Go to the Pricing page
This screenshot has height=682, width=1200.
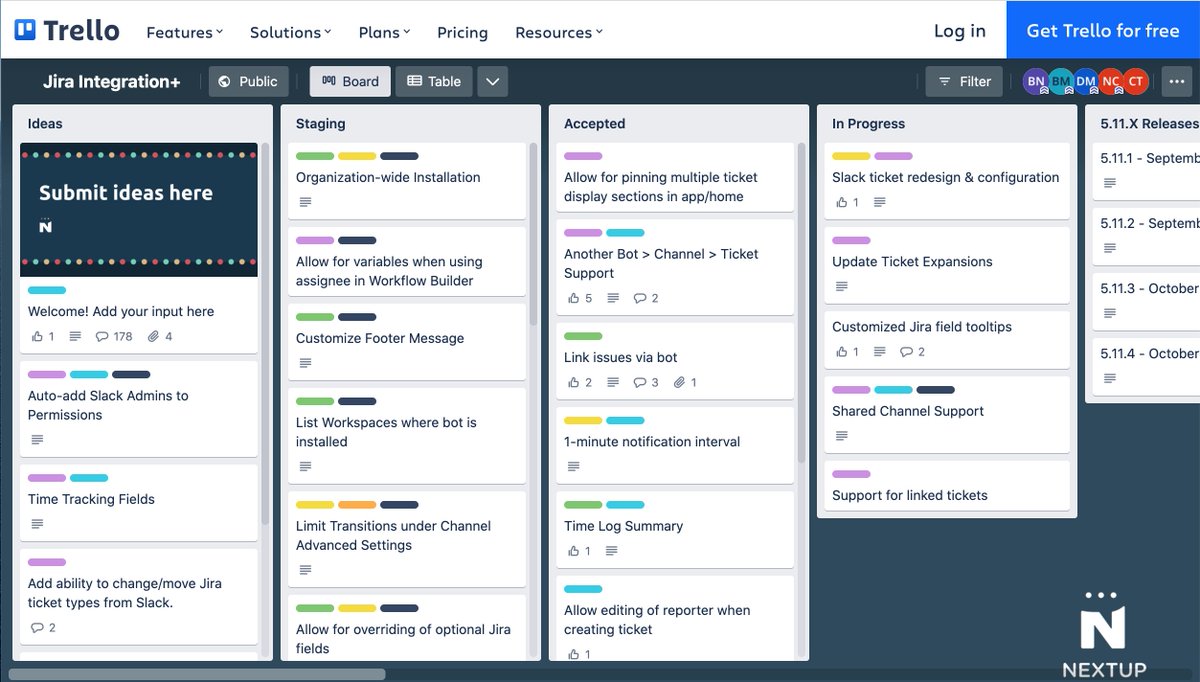coord(462,33)
